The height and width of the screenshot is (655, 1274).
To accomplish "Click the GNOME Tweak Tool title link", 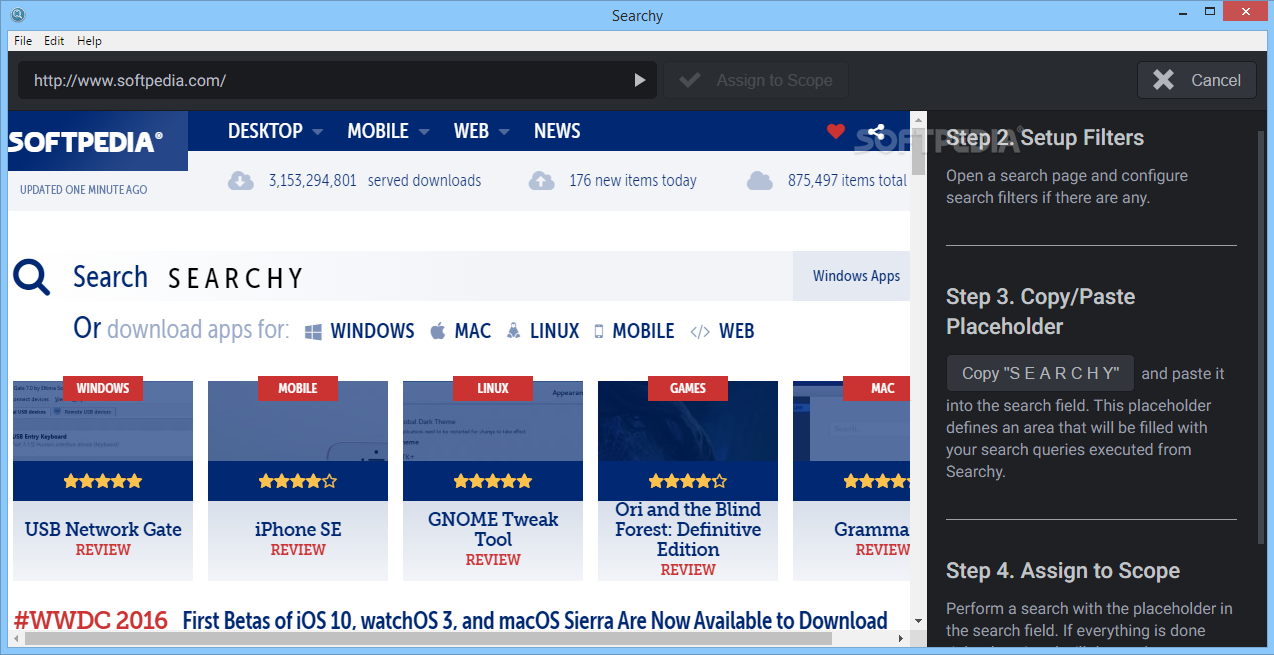I will click(x=493, y=529).
